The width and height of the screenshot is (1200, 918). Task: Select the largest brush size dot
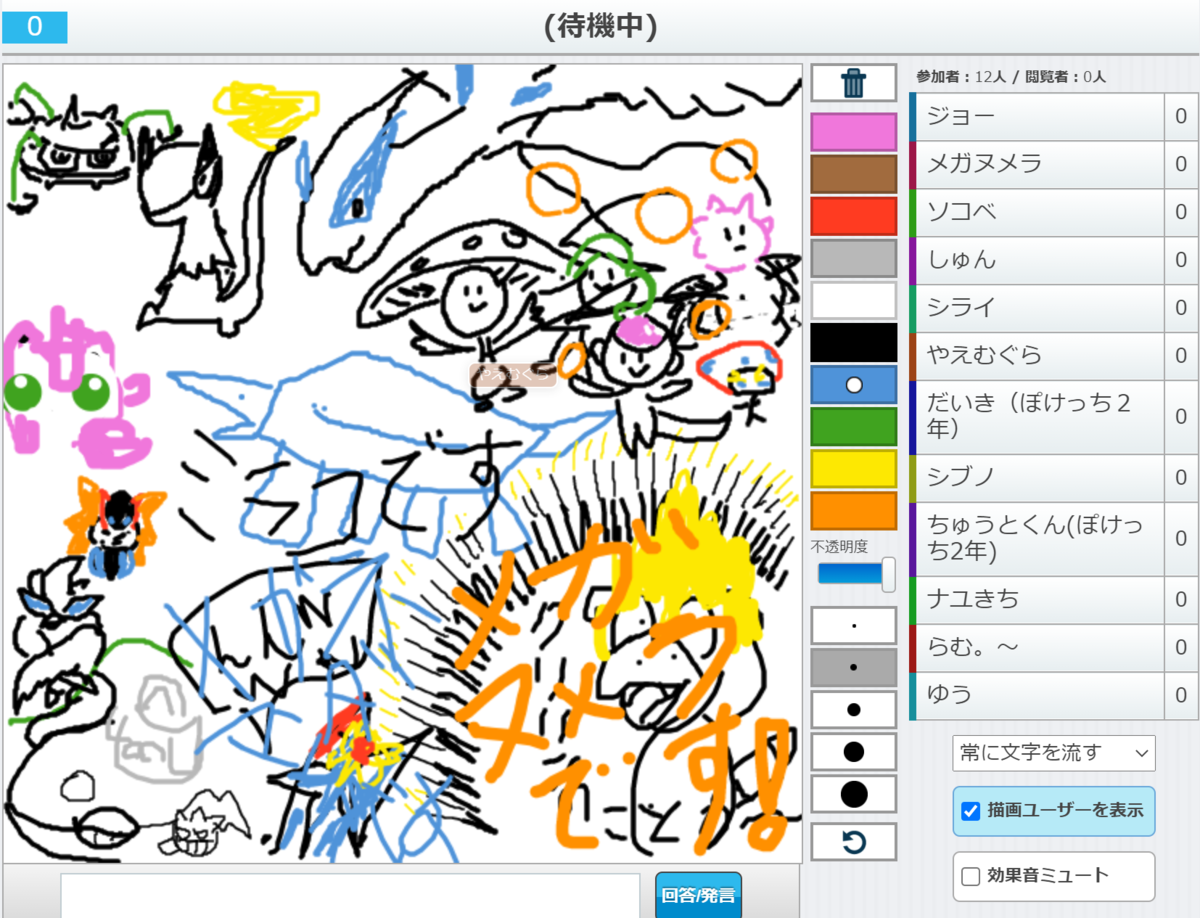pos(853,793)
